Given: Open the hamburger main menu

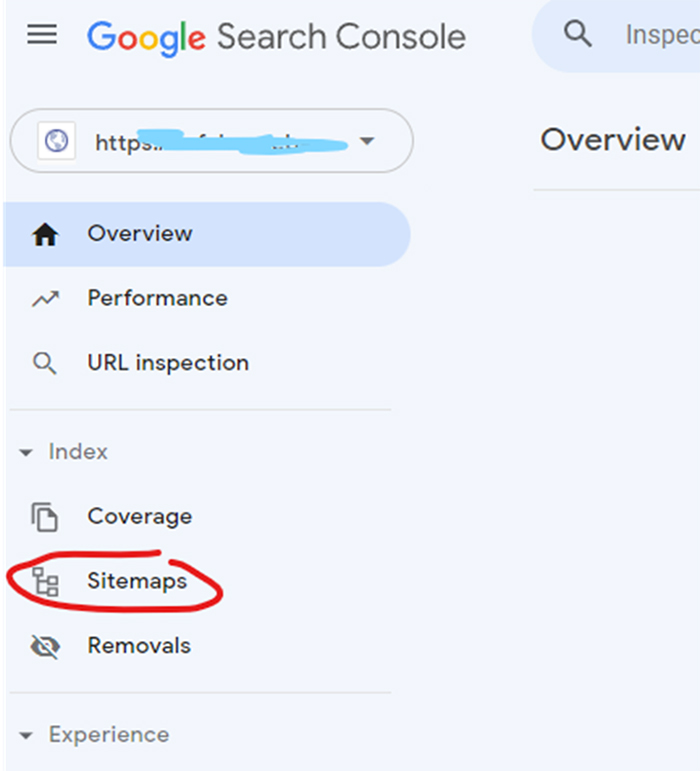Looking at the screenshot, I should coord(42,36).
